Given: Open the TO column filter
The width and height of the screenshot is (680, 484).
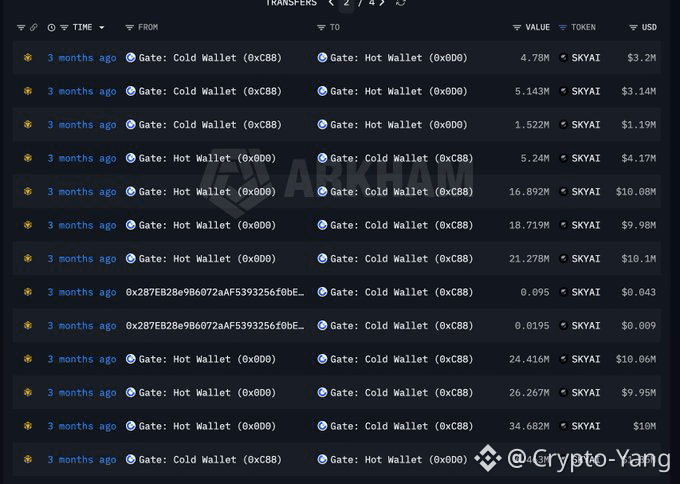Looking at the screenshot, I should [321, 27].
